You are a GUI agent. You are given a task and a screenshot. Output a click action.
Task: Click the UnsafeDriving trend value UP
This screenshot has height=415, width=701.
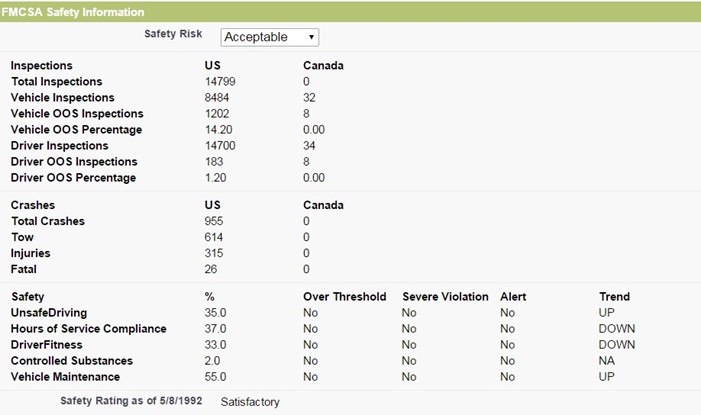pos(607,313)
